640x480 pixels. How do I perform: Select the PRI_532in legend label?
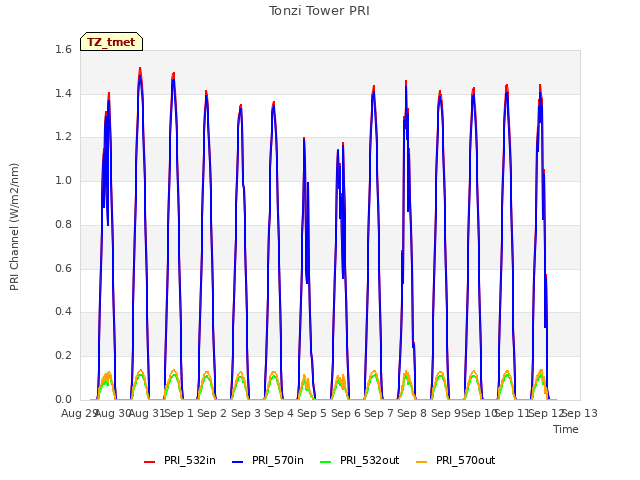click(190, 460)
